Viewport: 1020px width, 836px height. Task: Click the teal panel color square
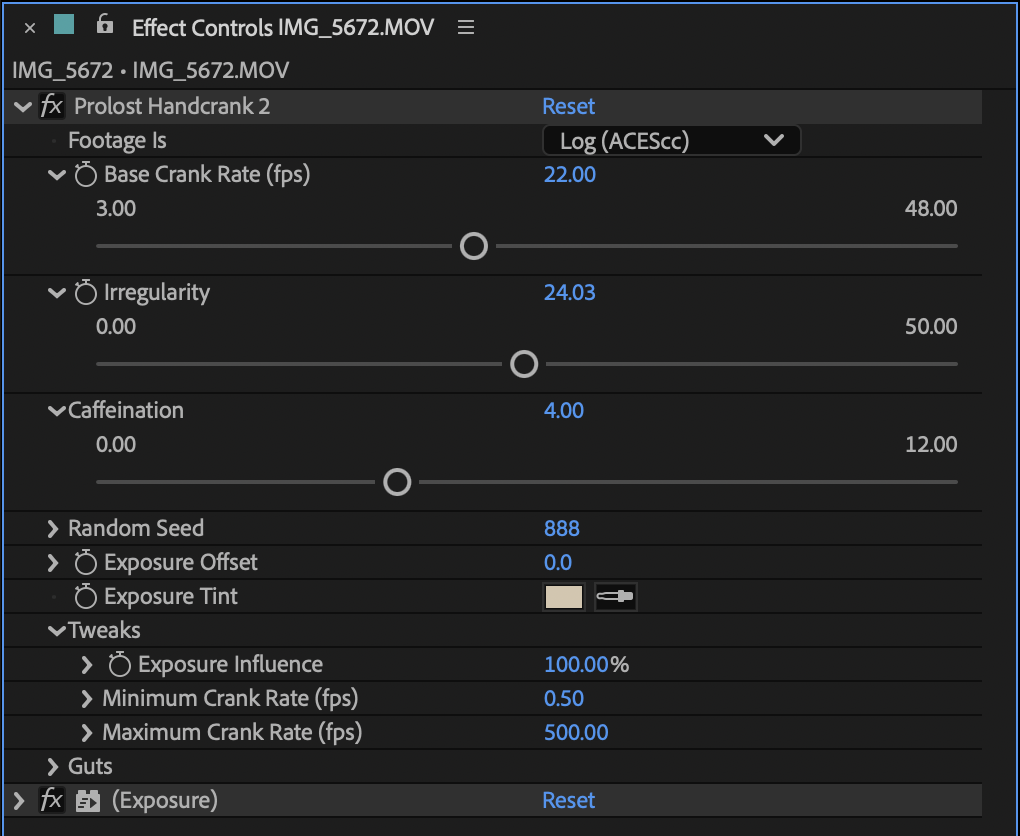coord(64,25)
